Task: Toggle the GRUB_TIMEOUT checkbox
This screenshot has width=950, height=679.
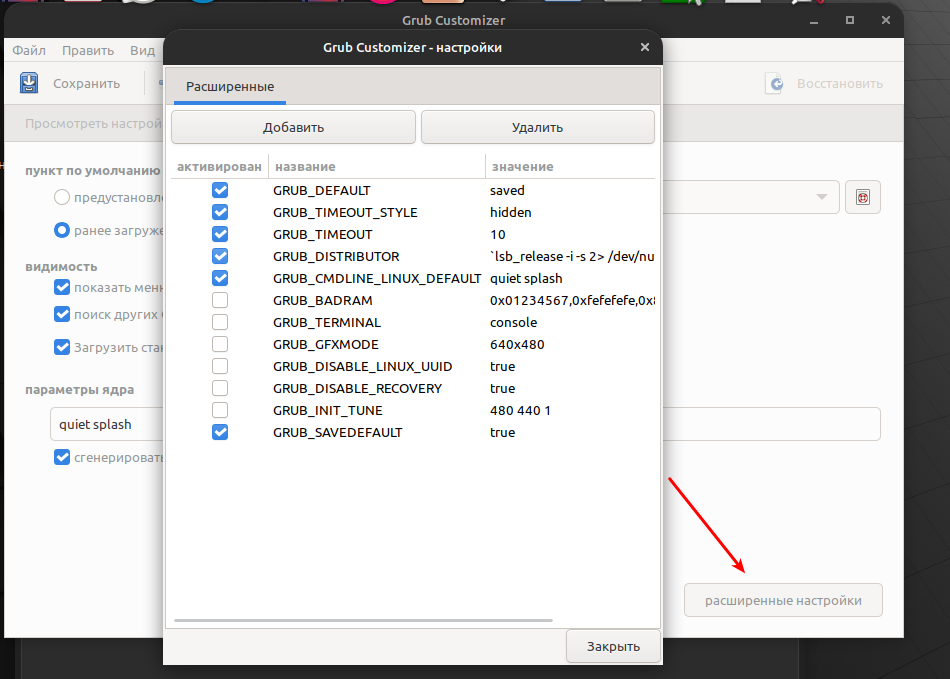Action: coord(220,234)
